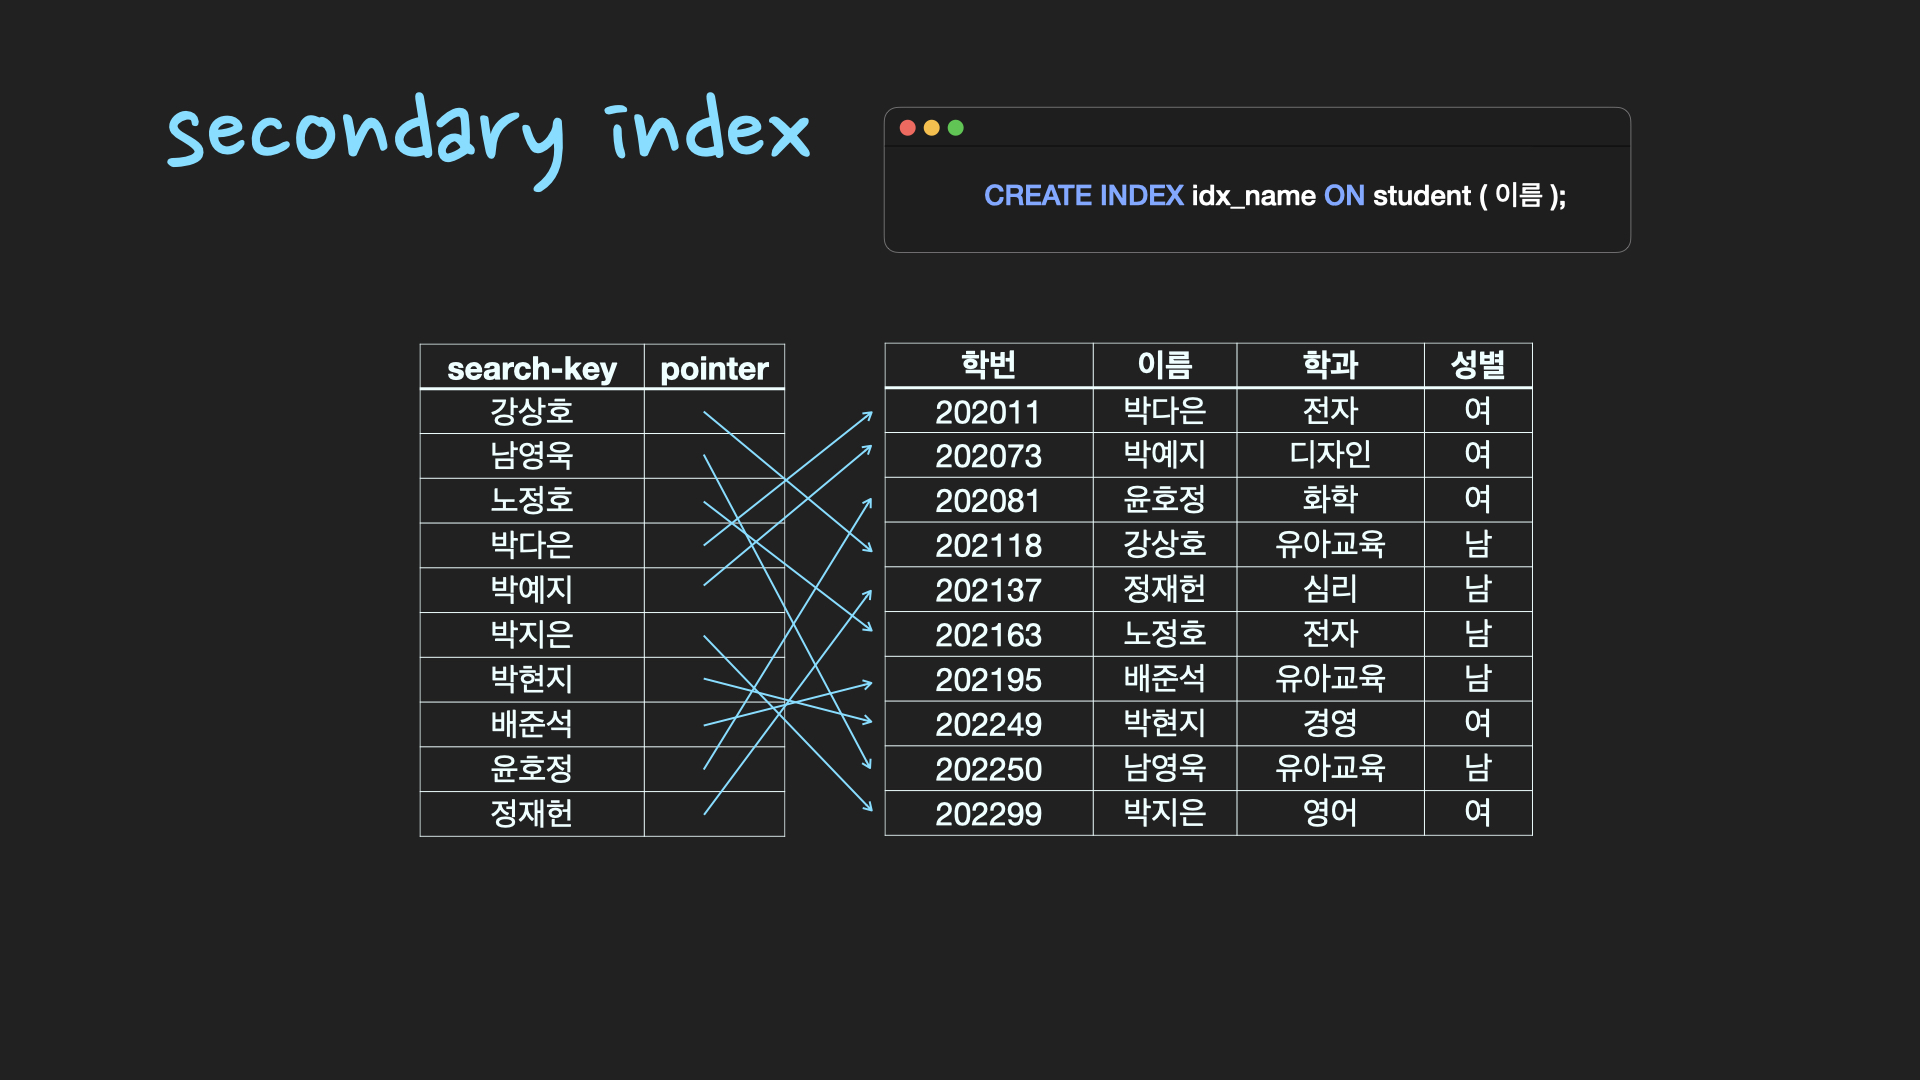Click the 경영 department cell

(1329, 723)
